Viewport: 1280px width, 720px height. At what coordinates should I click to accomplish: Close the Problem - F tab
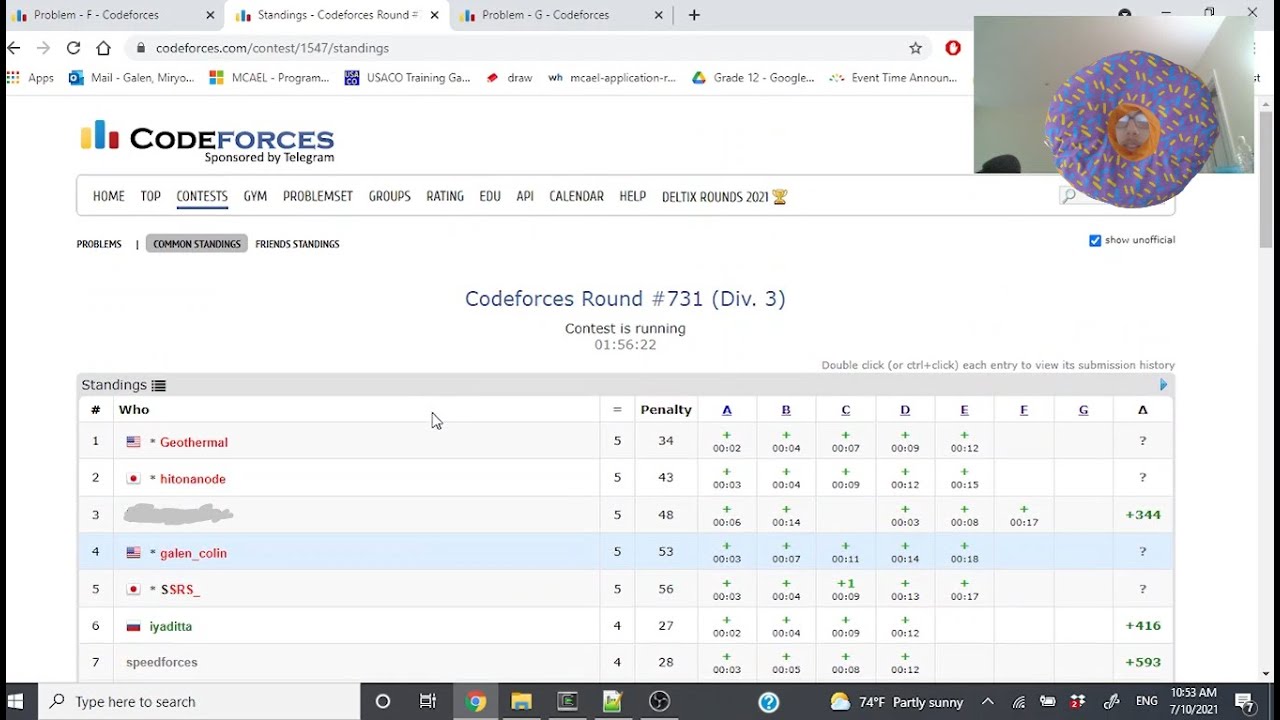click(x=210, y=15)
